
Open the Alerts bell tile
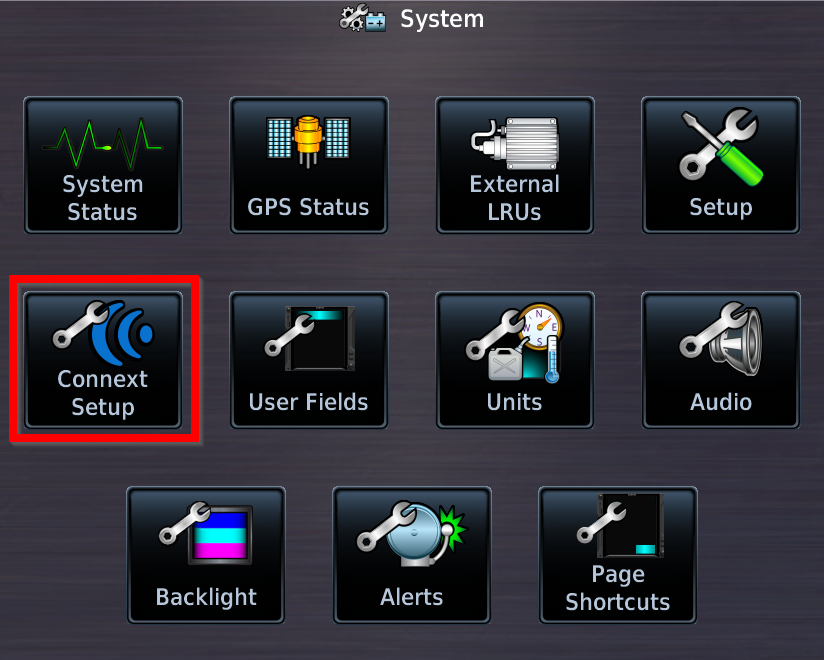coord(412,555)
